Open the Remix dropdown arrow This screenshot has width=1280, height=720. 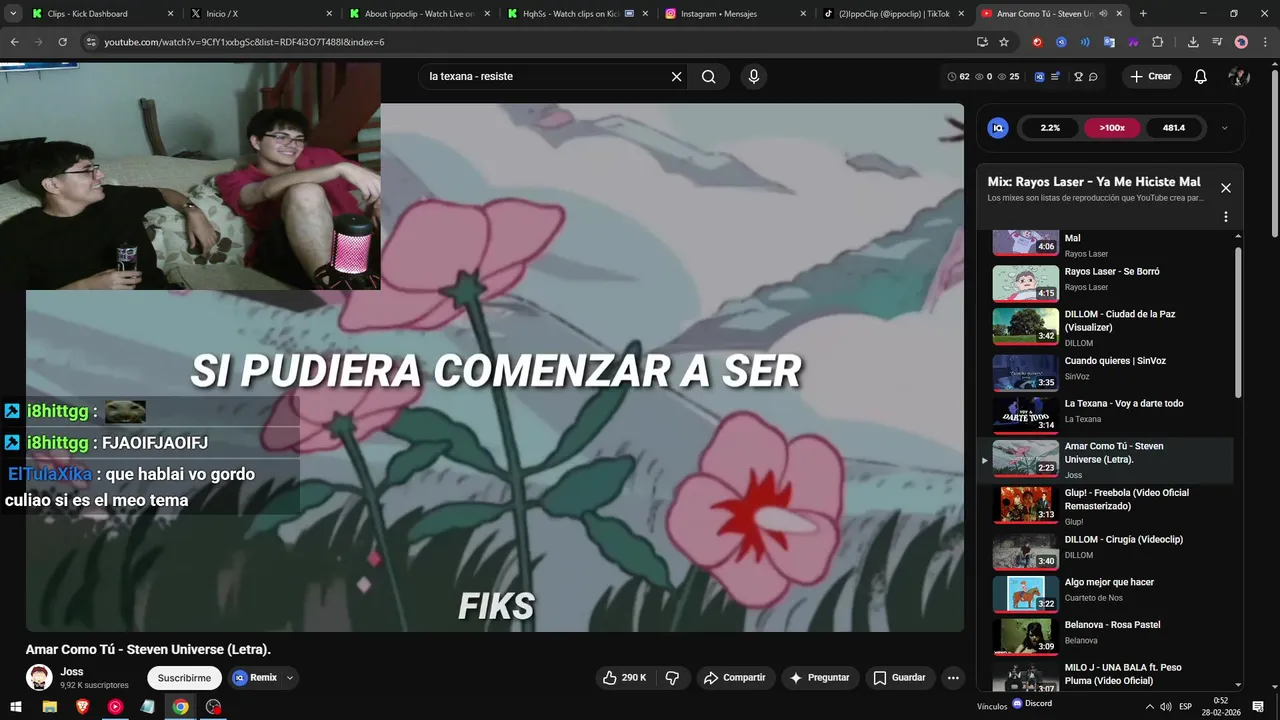click(290, 678)
